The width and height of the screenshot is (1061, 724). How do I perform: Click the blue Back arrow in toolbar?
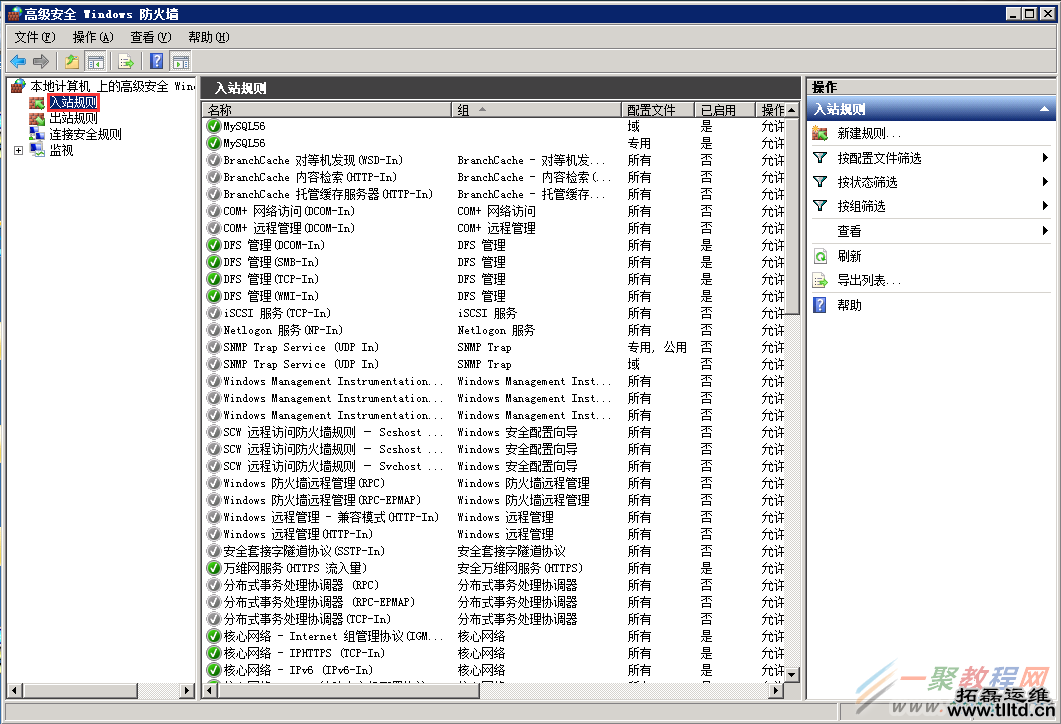tap(18, 61)
